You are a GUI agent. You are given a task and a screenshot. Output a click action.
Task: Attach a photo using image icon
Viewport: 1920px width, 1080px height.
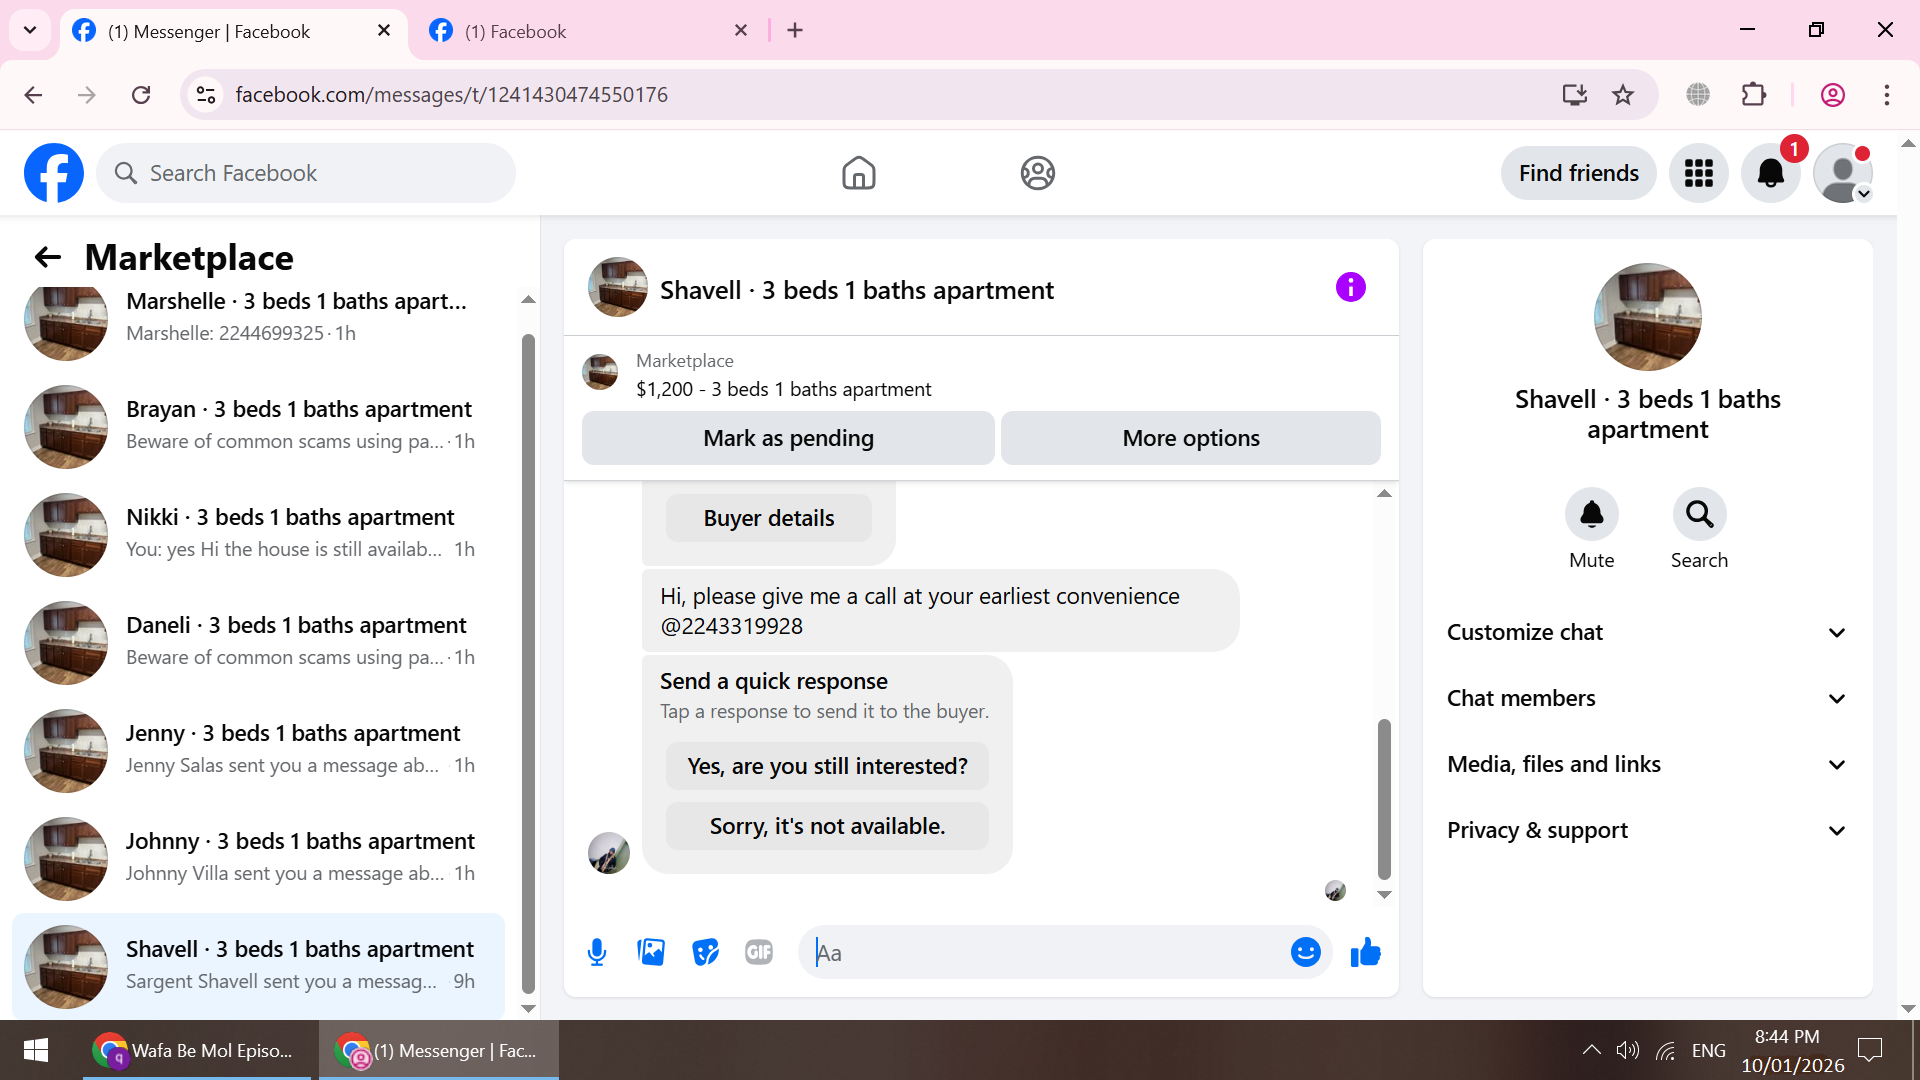pyautogui.click(x=651, y=952)
